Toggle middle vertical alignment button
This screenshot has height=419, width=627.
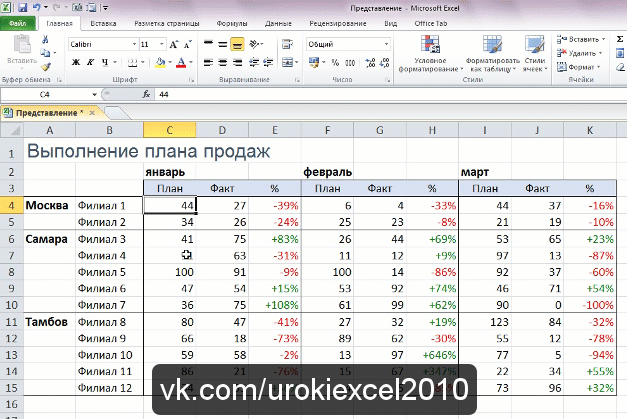(223, 44)
